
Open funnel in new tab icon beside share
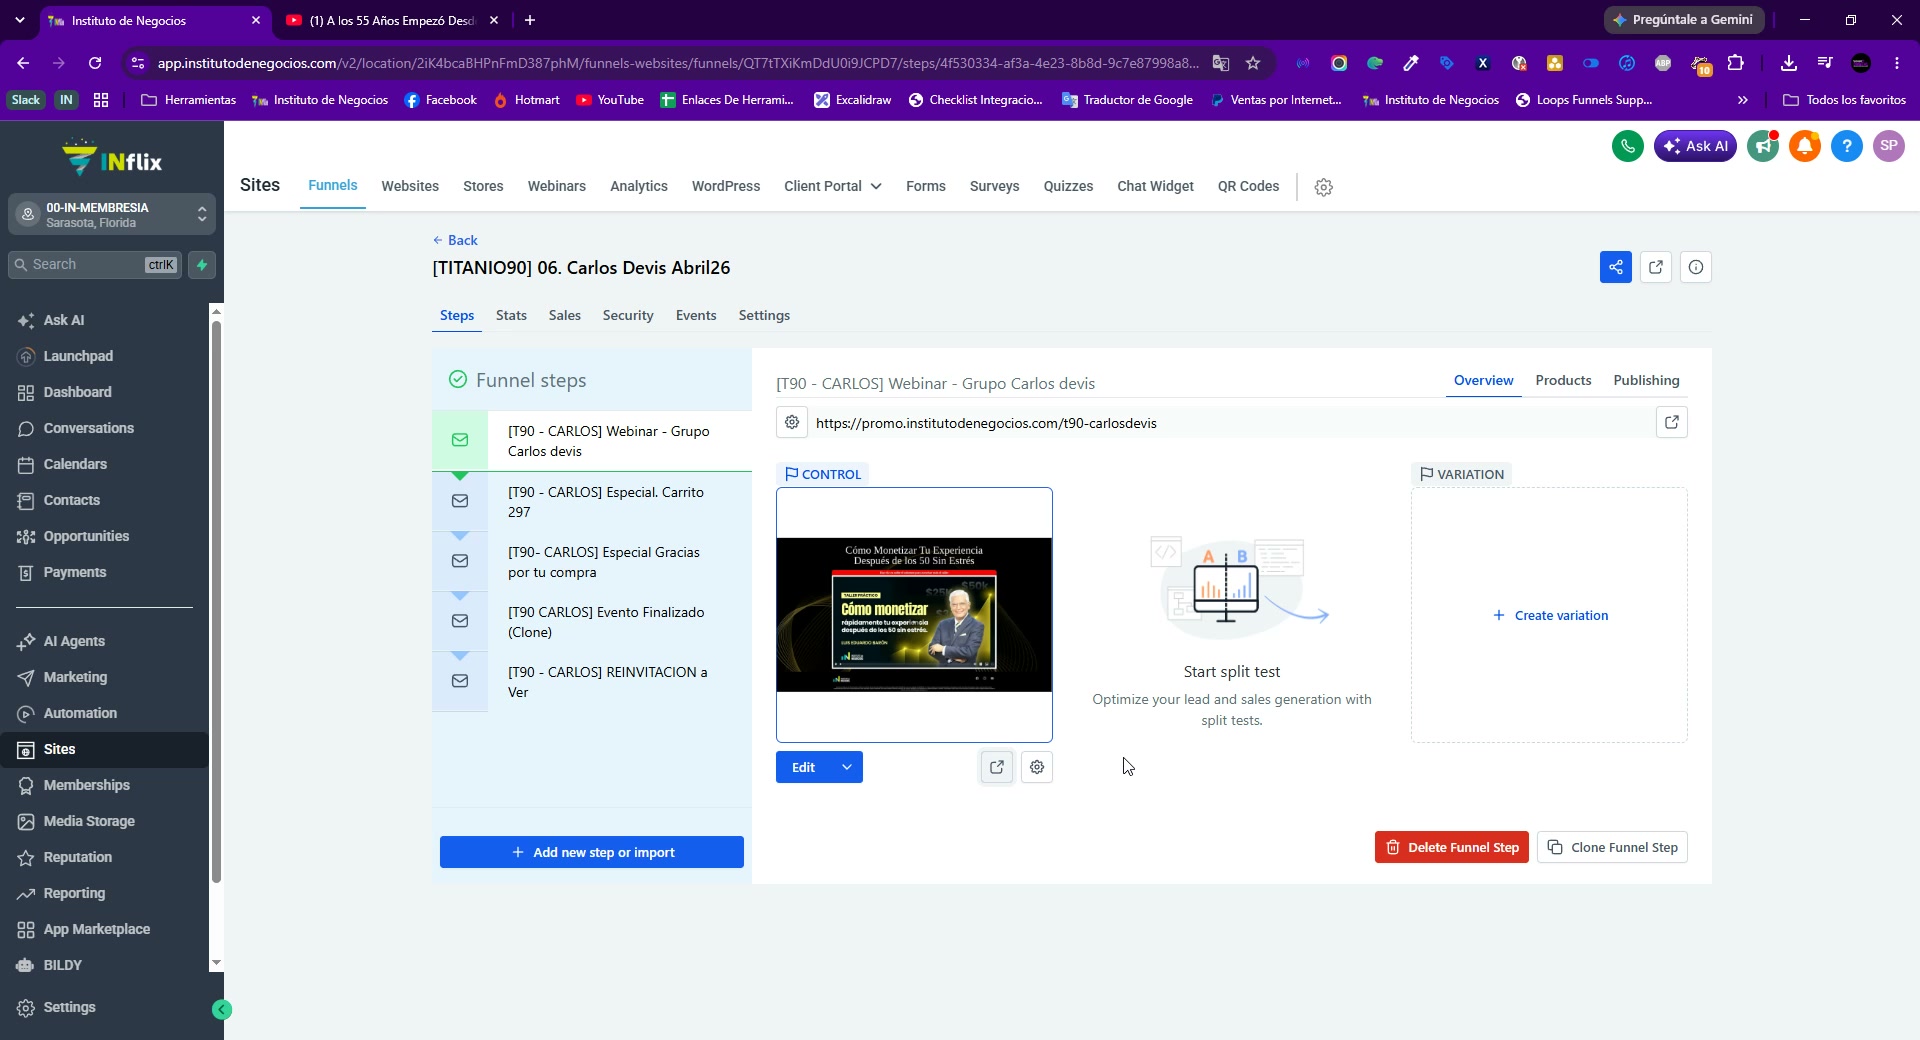[x=1656, y=267]
